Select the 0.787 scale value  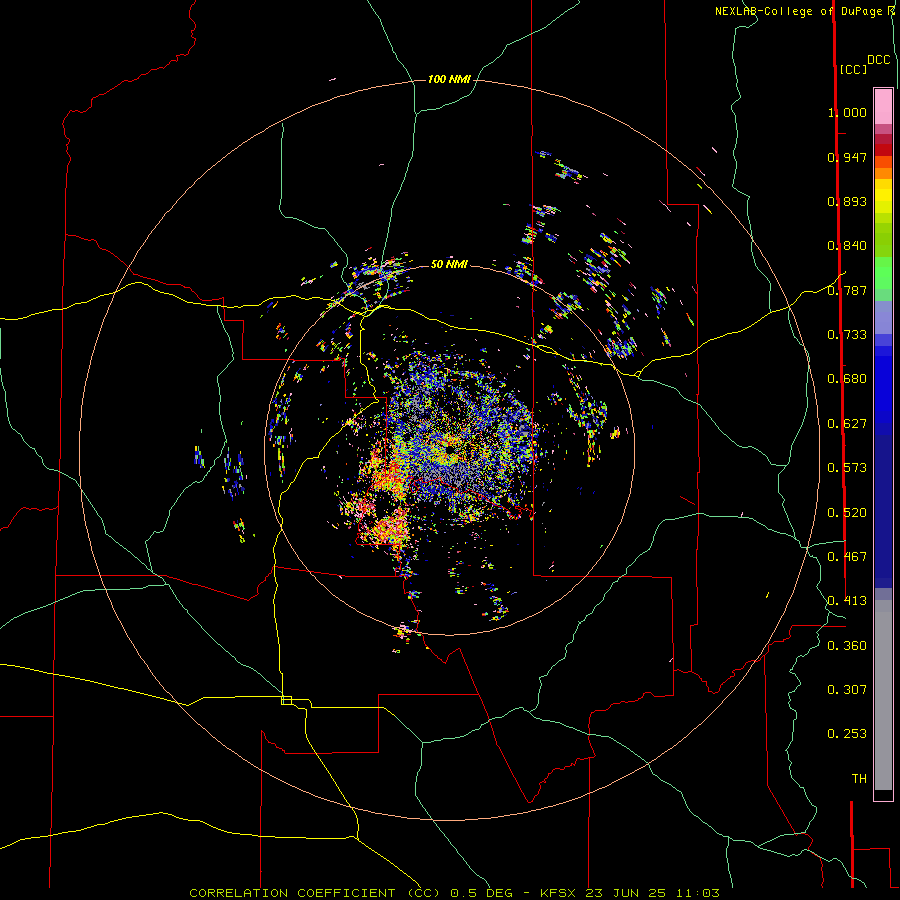pyautogui.click(x=847, y=290)
